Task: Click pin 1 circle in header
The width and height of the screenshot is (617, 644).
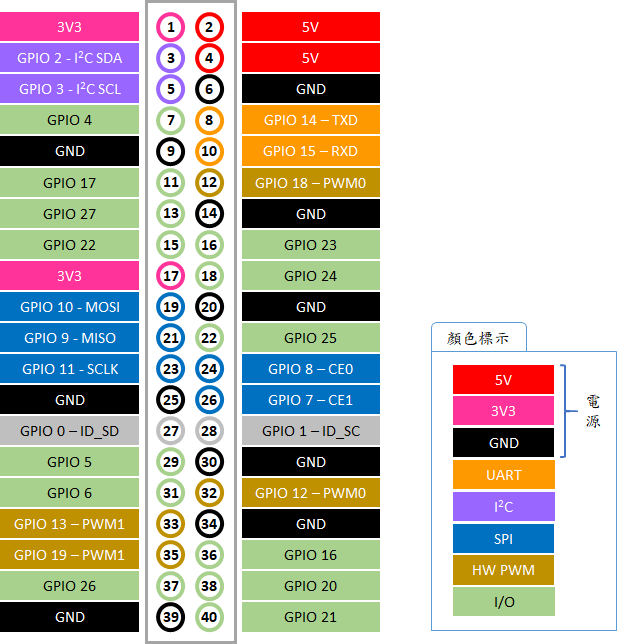Action: (171, 27)
